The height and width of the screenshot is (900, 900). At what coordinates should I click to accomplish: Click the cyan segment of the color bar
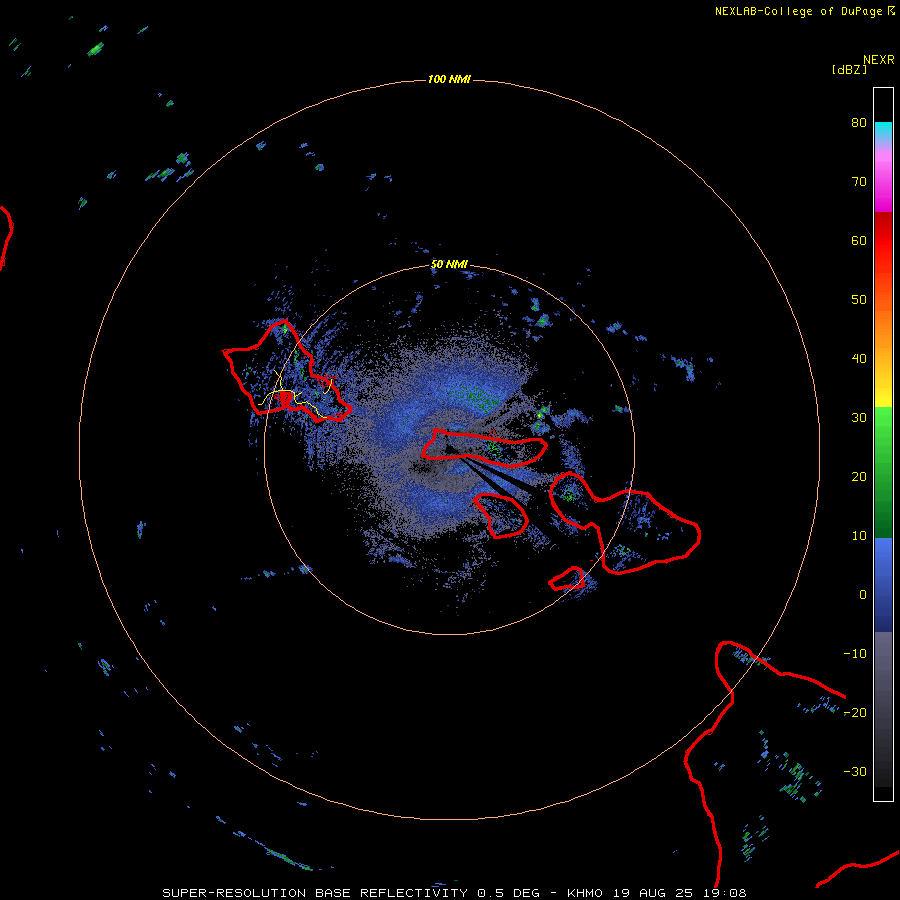883,131
